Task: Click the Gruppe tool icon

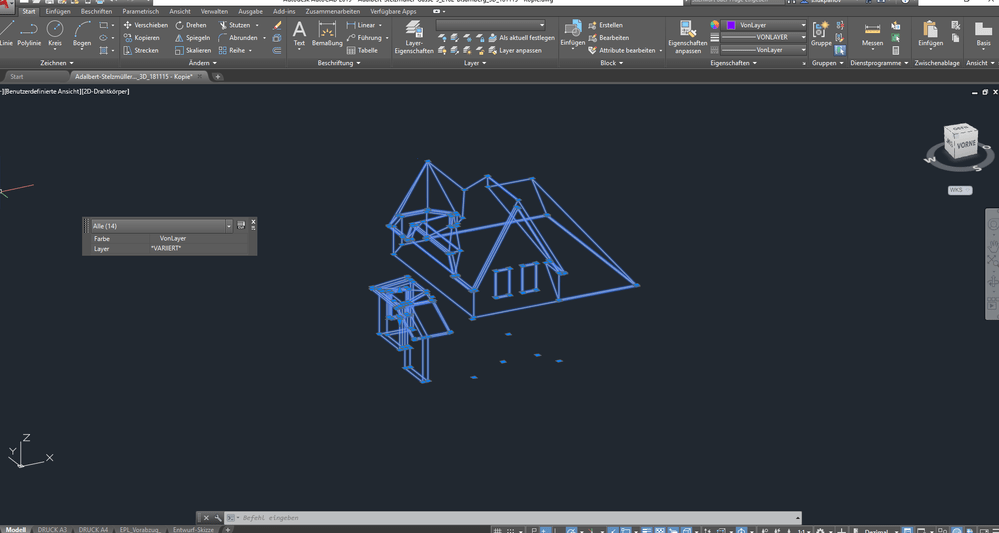Action: [x=821, y=33]
